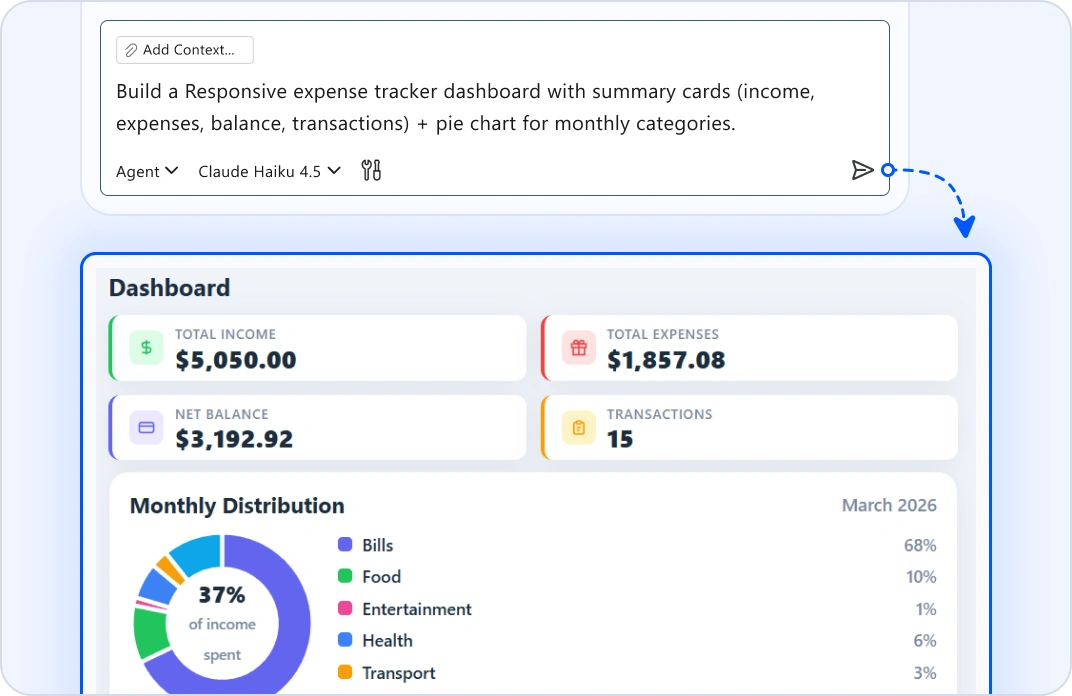Open the Claude Haiku 4.5 model dropdown
This screenshot has height=696, width=1072.
coord(269,171)
